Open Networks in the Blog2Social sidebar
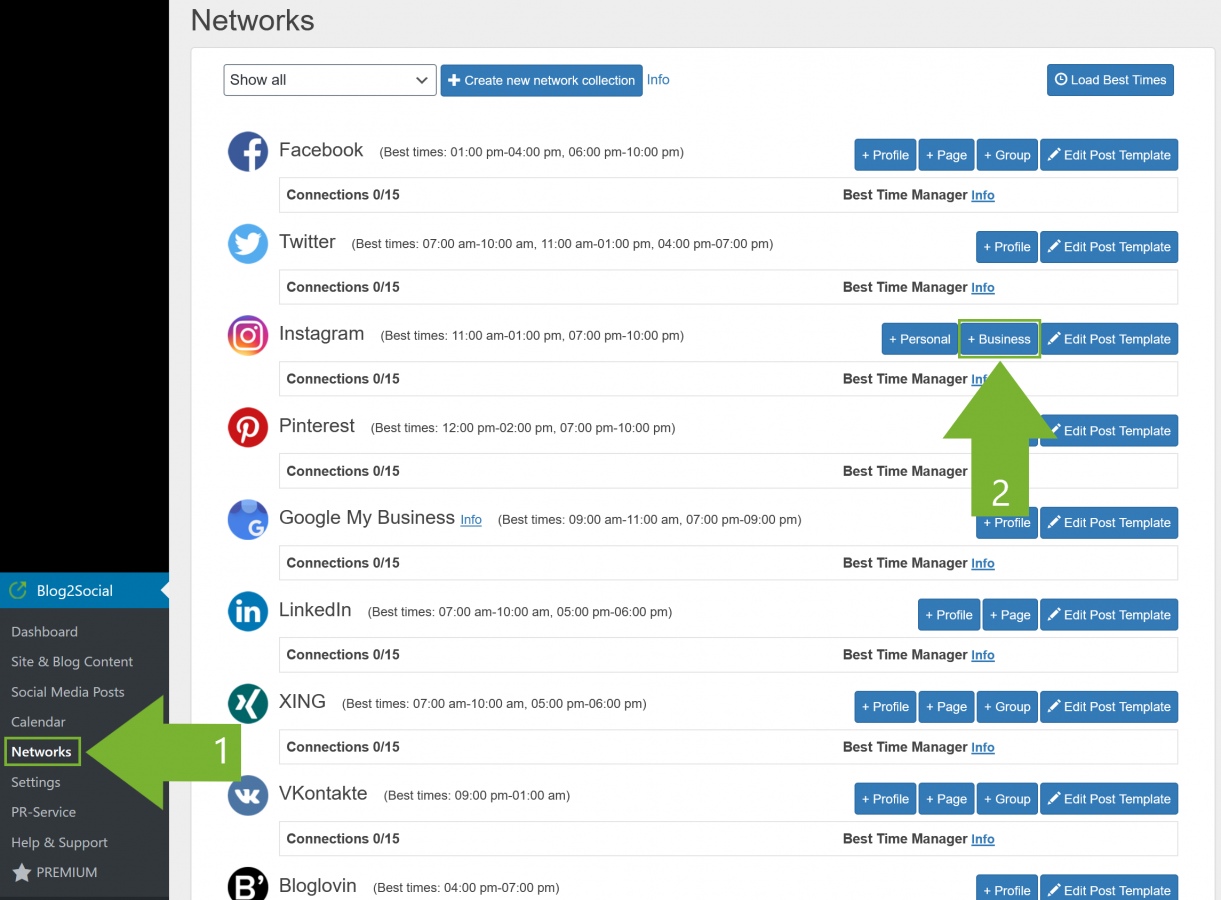The height and width of the screenshot is (900, 1221). point(42,752)
